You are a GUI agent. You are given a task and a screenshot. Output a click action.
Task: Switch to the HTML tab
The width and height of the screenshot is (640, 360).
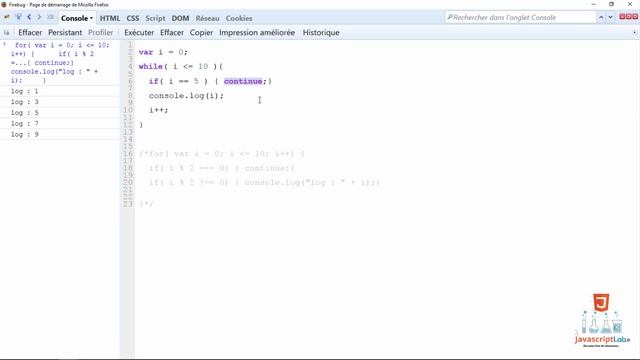[110, 18]
